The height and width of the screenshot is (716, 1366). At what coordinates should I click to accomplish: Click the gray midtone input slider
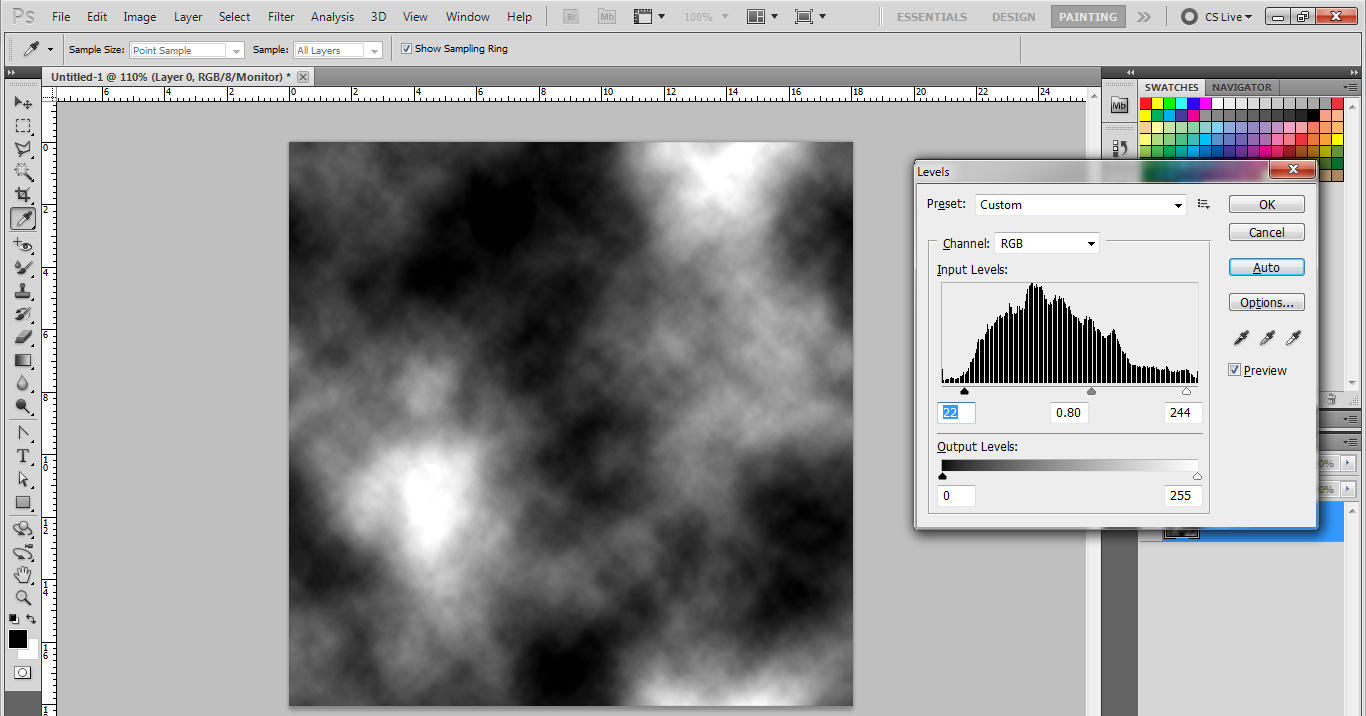pyautogui.click(x=1091, y=392)
